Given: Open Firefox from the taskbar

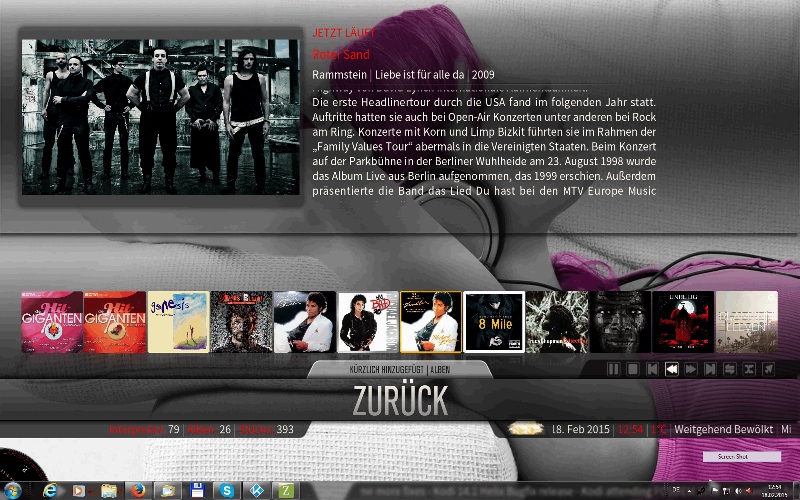Looking at the screenshot, I should point(138,491).
